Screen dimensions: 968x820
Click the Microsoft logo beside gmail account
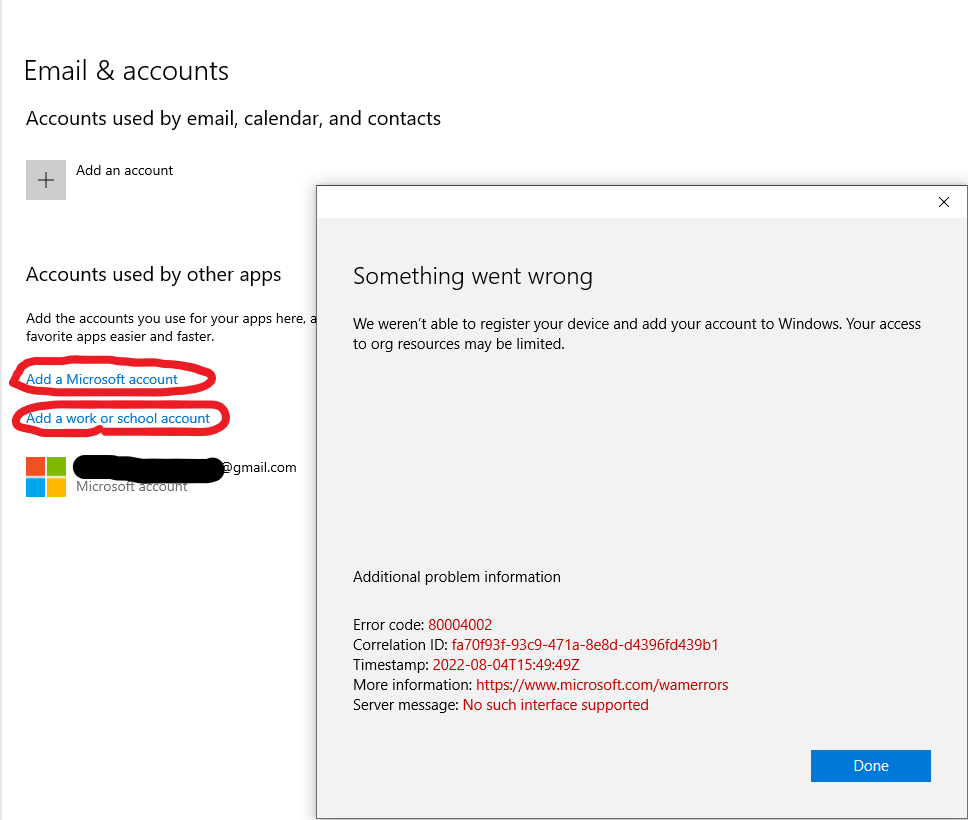click(x=46, y=477)
